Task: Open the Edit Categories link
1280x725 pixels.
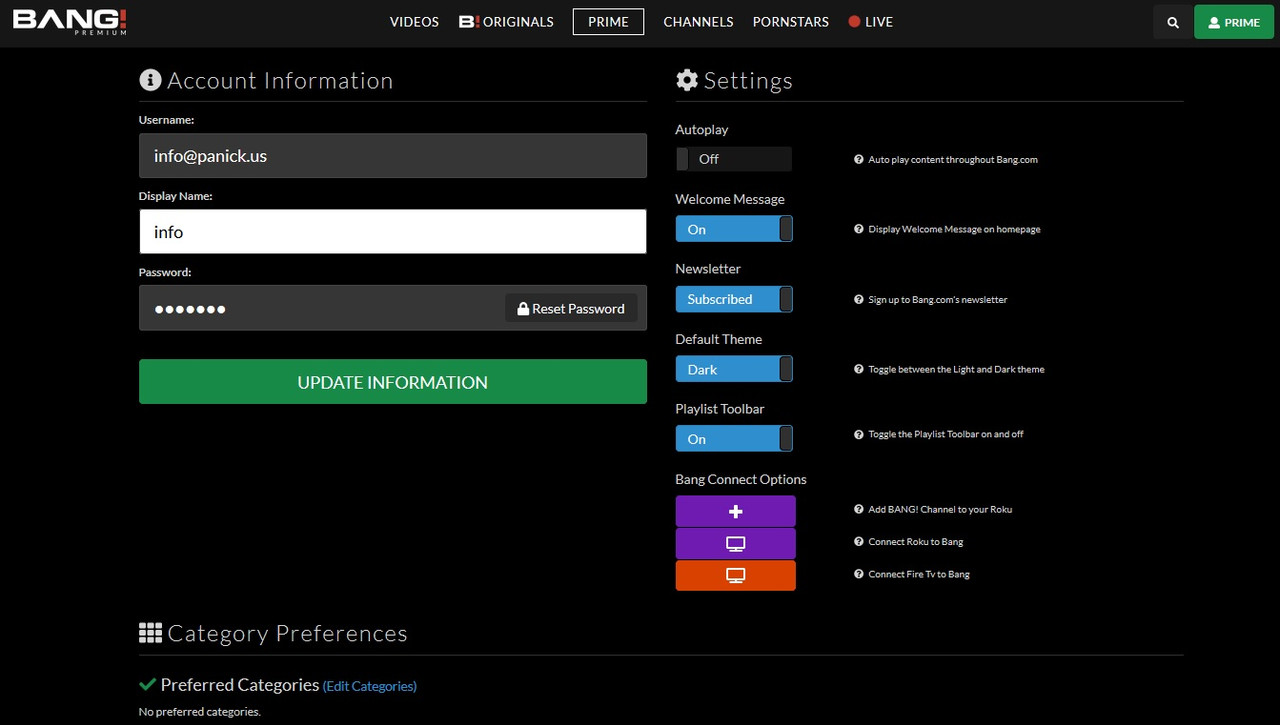Action: tap(369, 686)
